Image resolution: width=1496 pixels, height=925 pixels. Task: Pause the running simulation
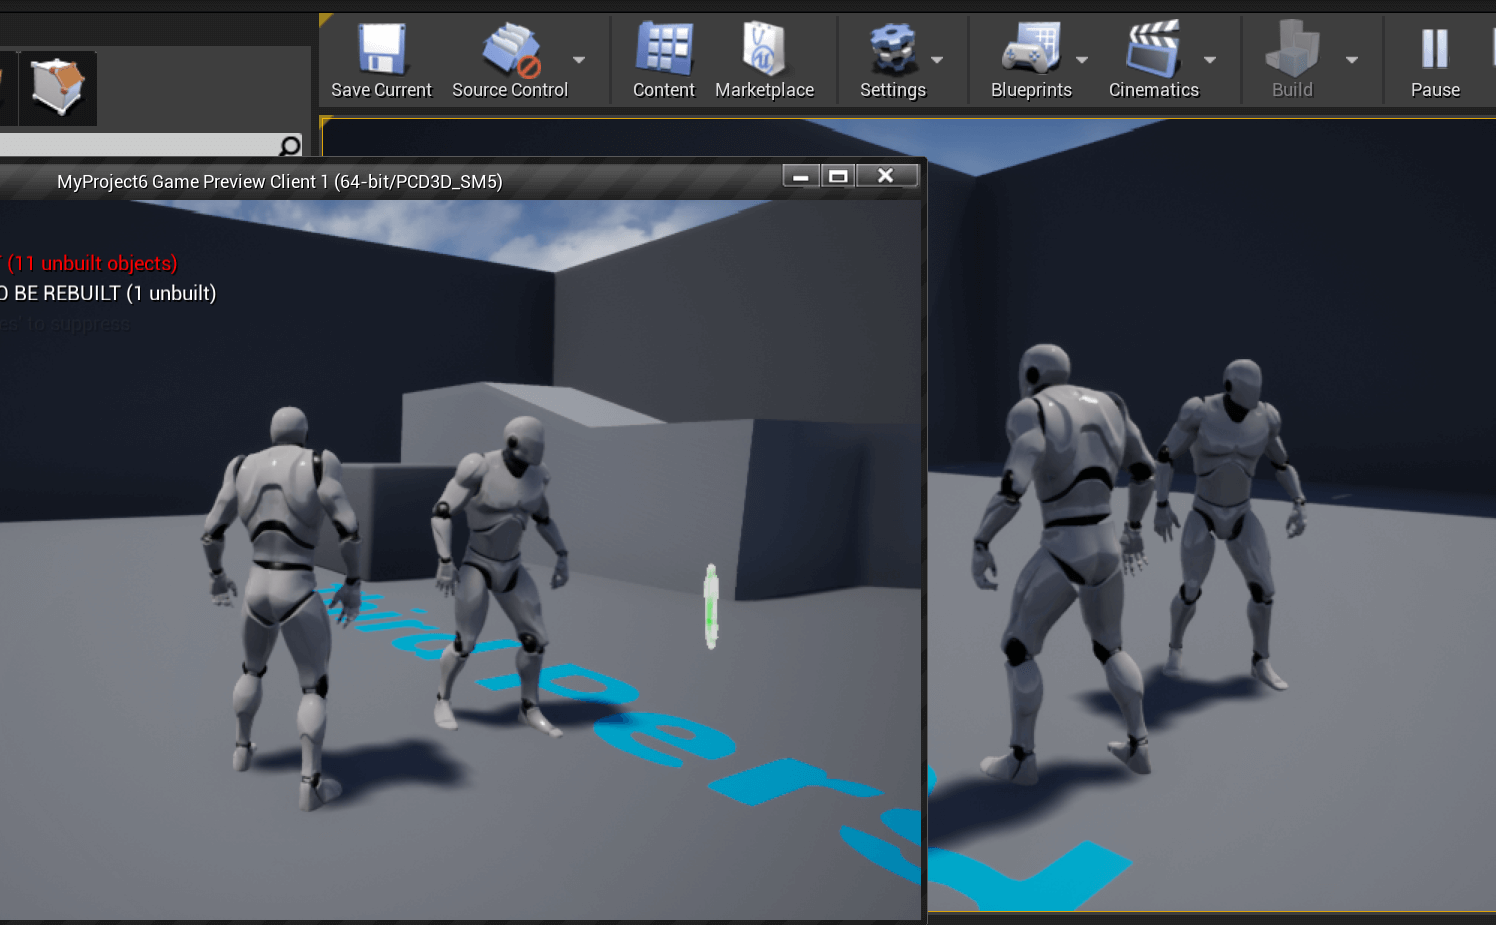click(x=1435, y=60)
